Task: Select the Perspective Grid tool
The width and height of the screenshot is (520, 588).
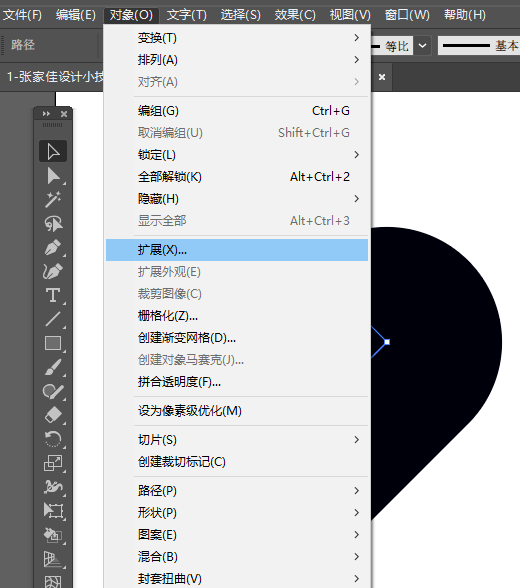Action: (53, 559)
